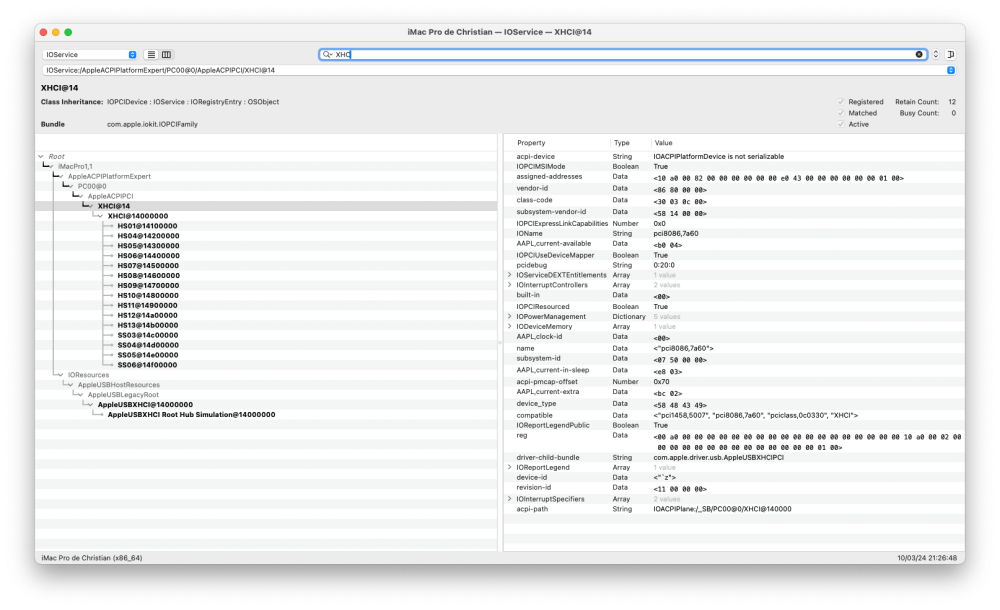Expand the IODeviceMemory array
This screenshot has width=1000, height=610.
pyautogui.click(x=510, y=327)
